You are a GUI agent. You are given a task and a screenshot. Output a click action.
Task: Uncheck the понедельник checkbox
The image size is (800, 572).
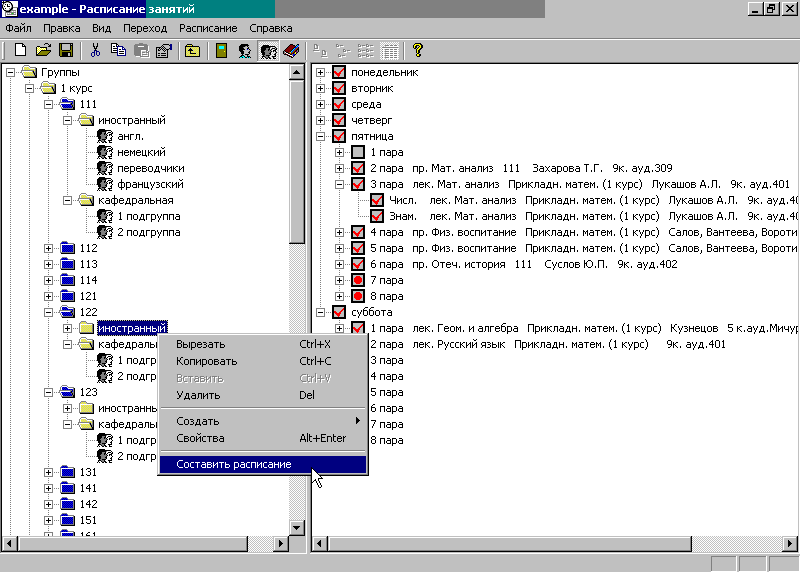(339, 72)
